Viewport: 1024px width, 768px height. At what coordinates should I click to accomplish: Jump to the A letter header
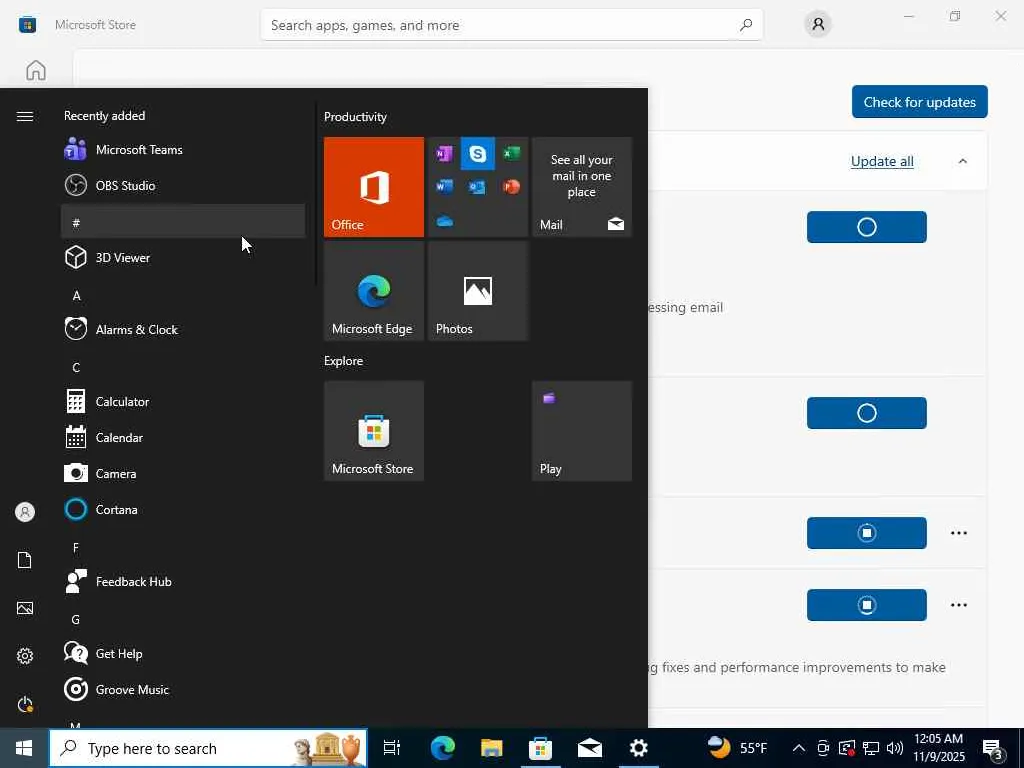pyautogui.click(x=183, y=295)
